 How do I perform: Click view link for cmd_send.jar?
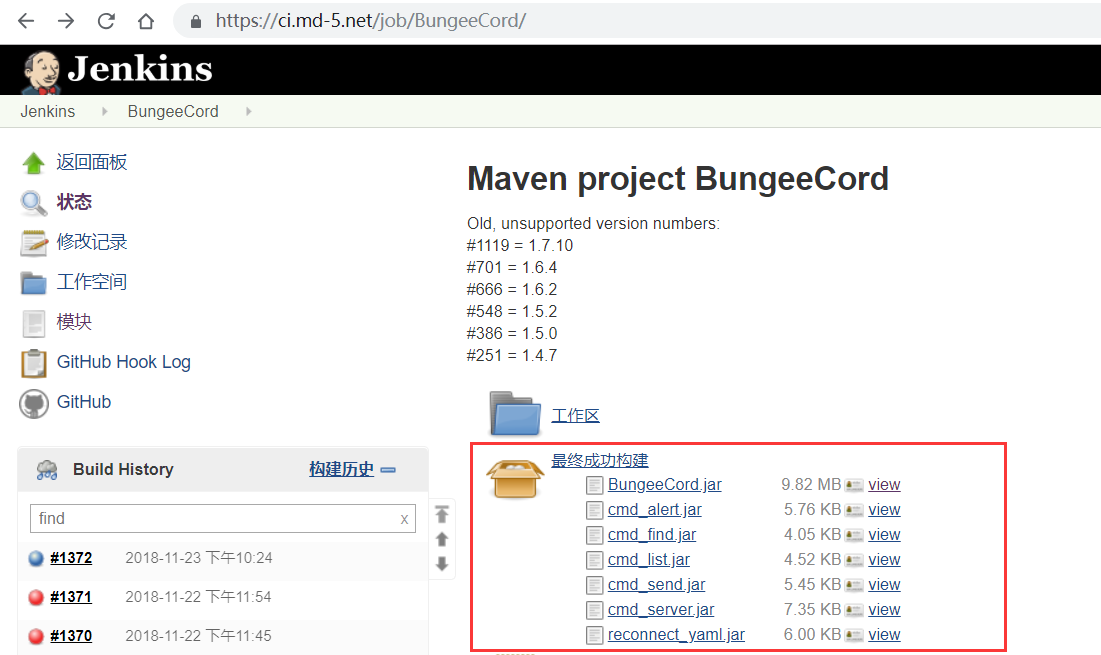pyautogui.click(x=884, y=585)
